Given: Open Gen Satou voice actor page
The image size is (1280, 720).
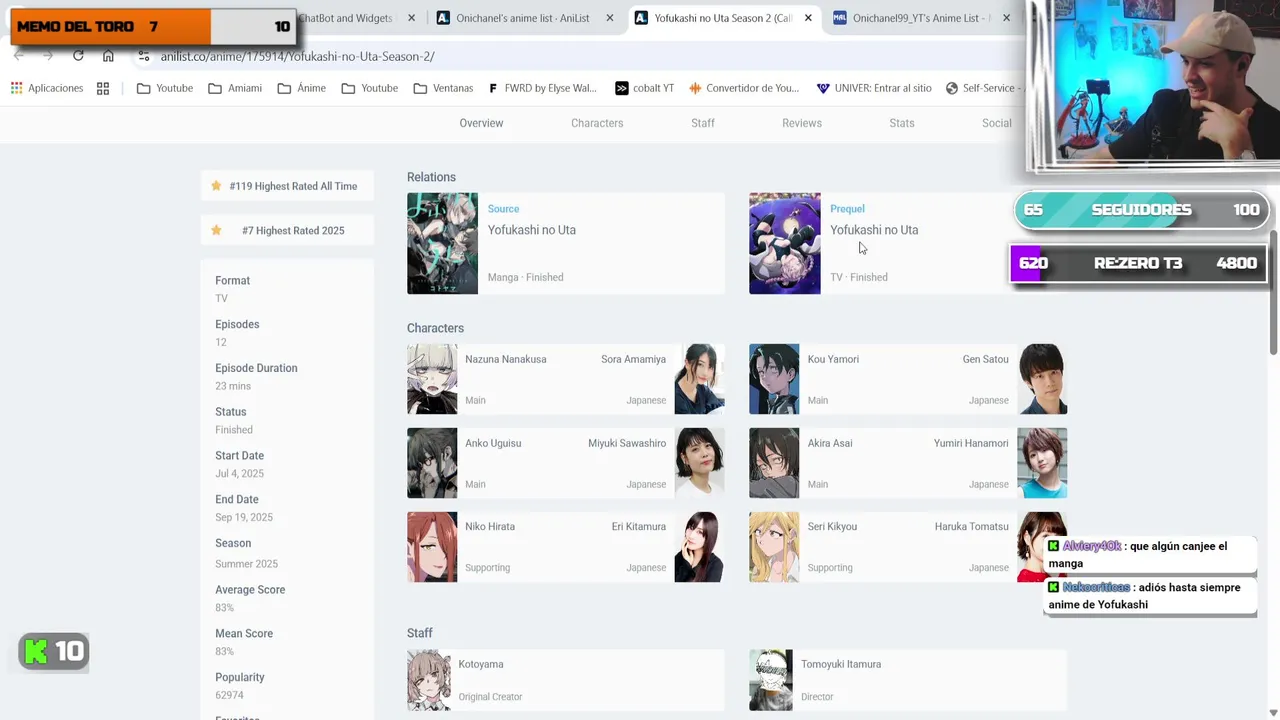Looking at the screenshot, I should tap(985, 359).
